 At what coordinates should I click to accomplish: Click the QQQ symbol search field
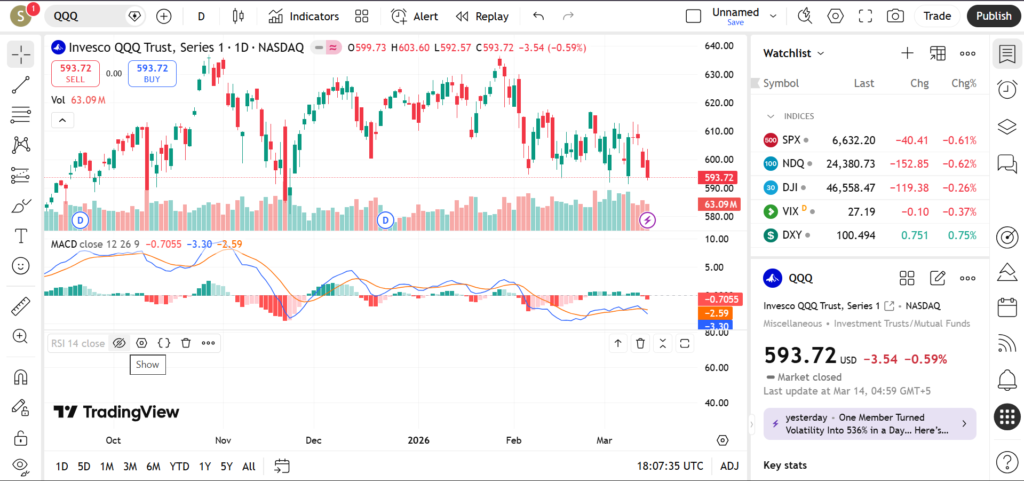88,16
